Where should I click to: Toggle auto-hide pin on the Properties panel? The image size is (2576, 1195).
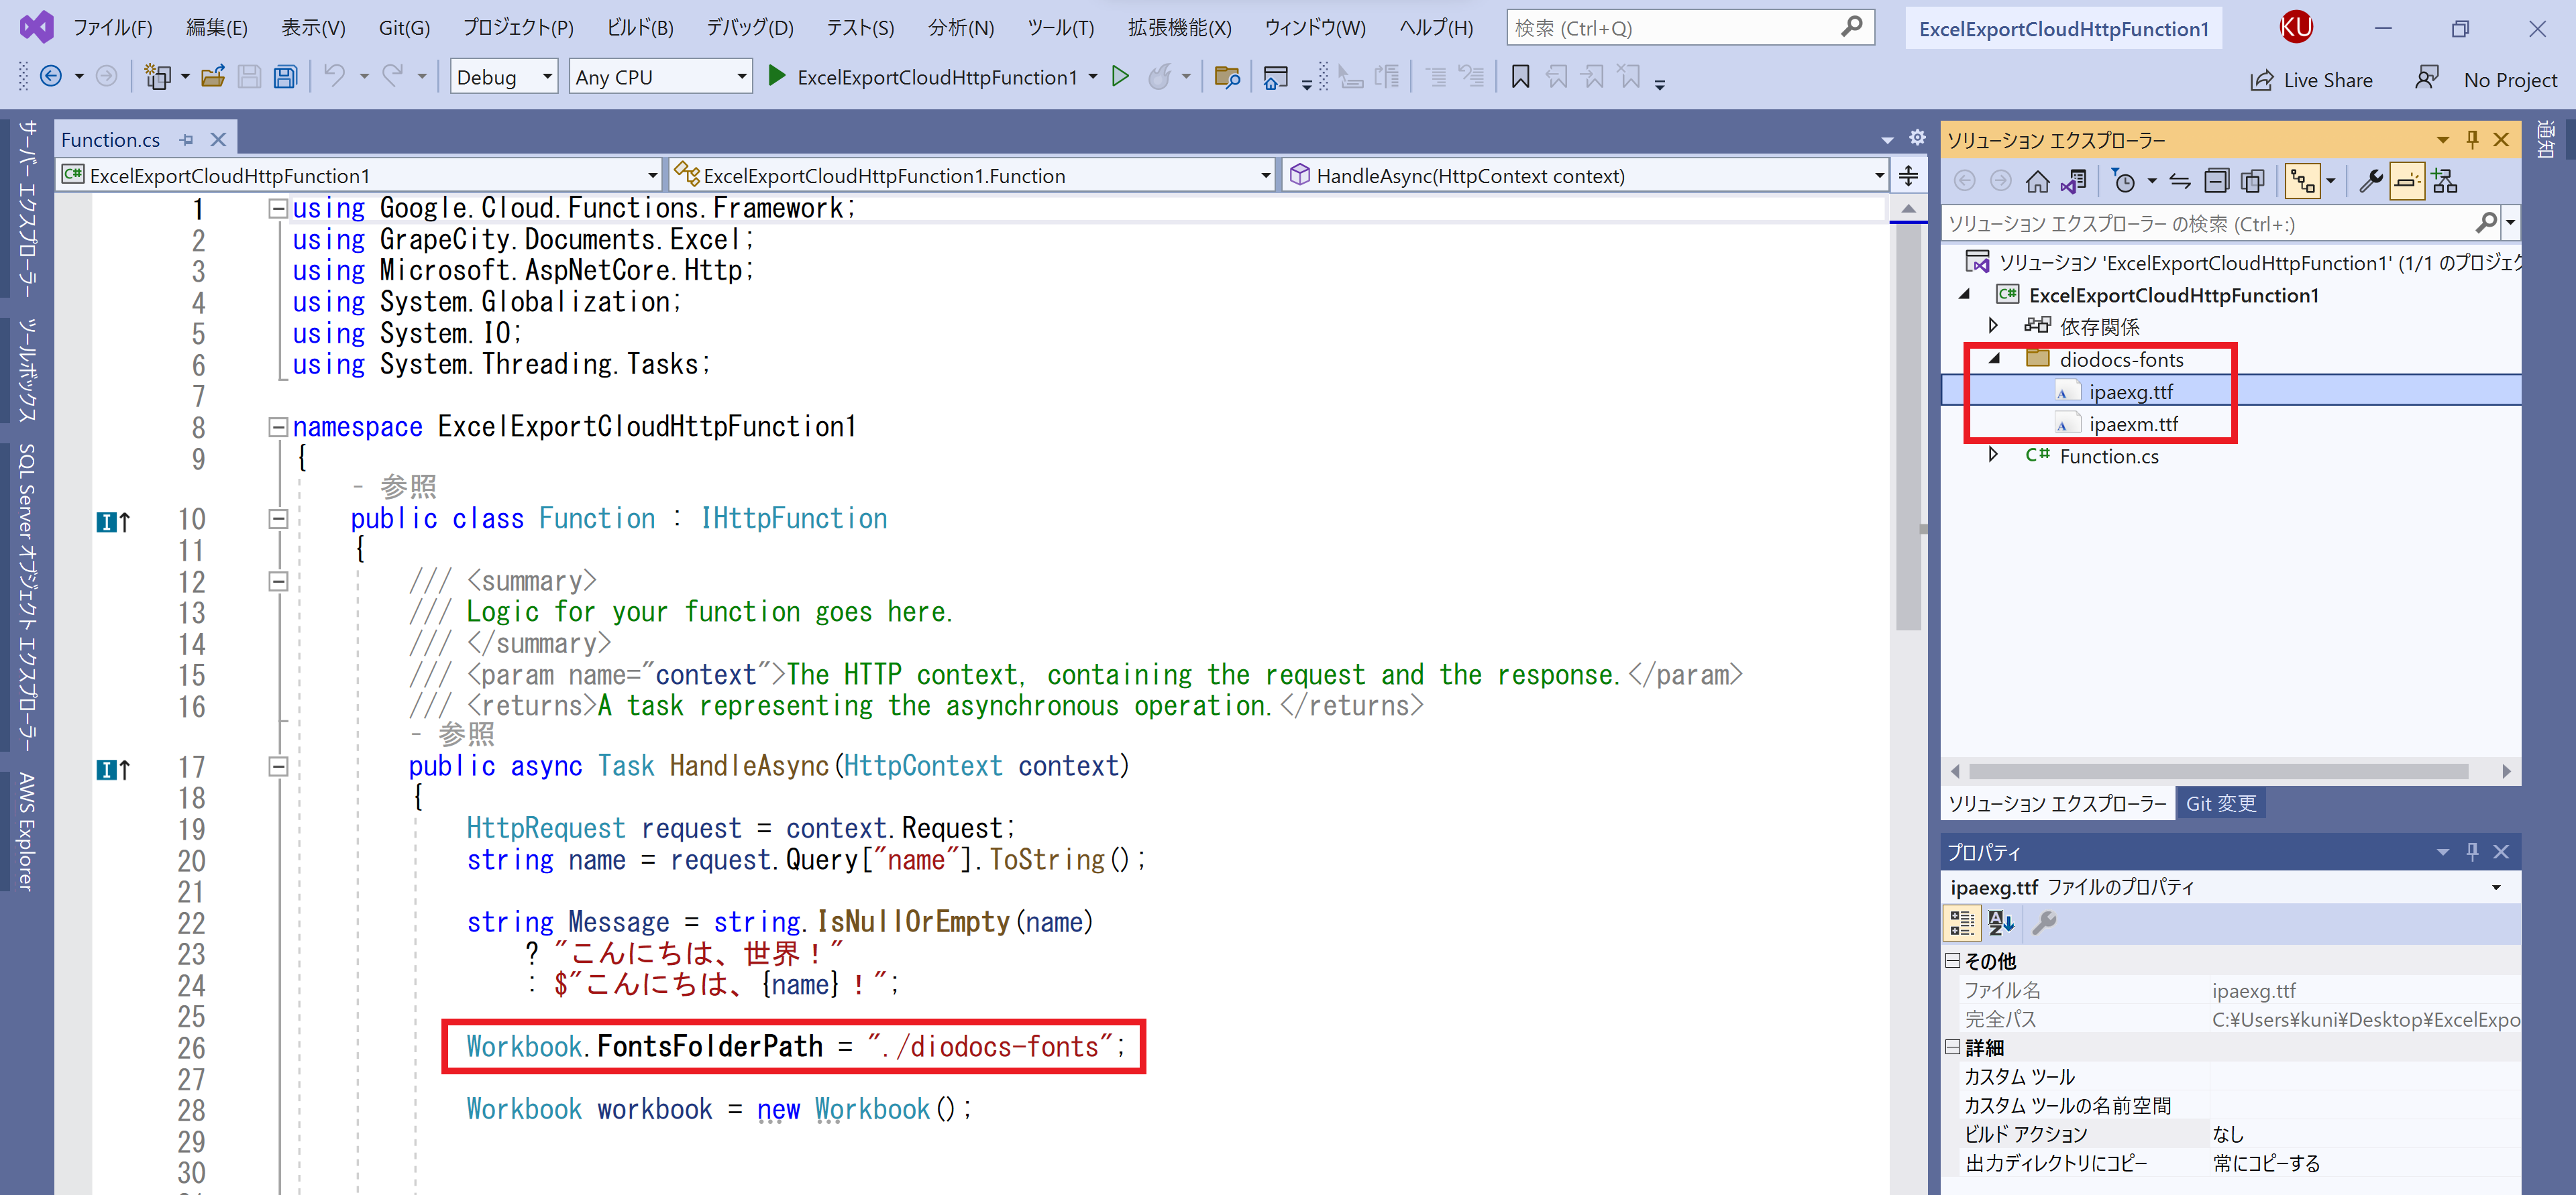(2472, 851)
